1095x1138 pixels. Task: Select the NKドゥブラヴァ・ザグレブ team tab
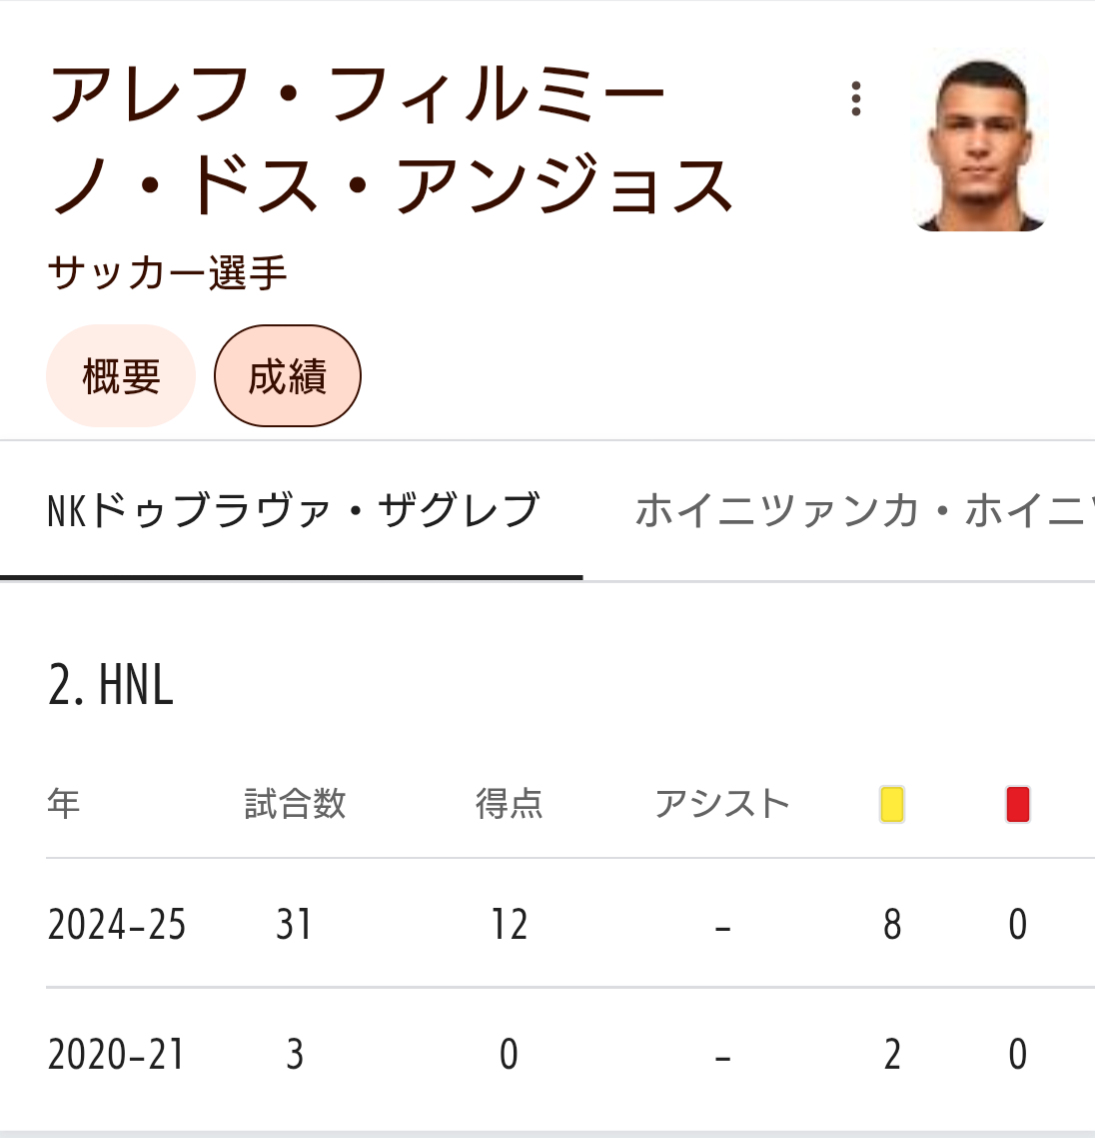pos(292,510)
